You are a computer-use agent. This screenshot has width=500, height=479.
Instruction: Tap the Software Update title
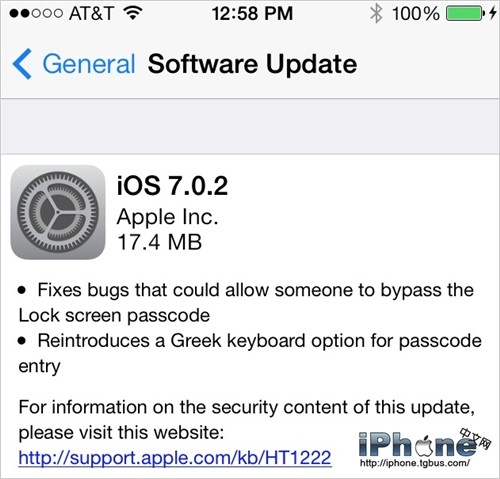click(252, 64)
